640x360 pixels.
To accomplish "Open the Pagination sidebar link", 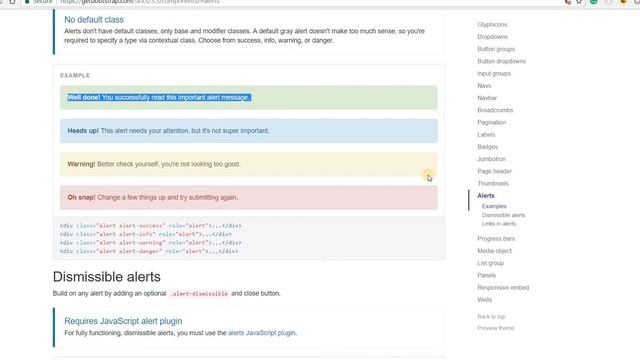I will (x=491, y=122).
